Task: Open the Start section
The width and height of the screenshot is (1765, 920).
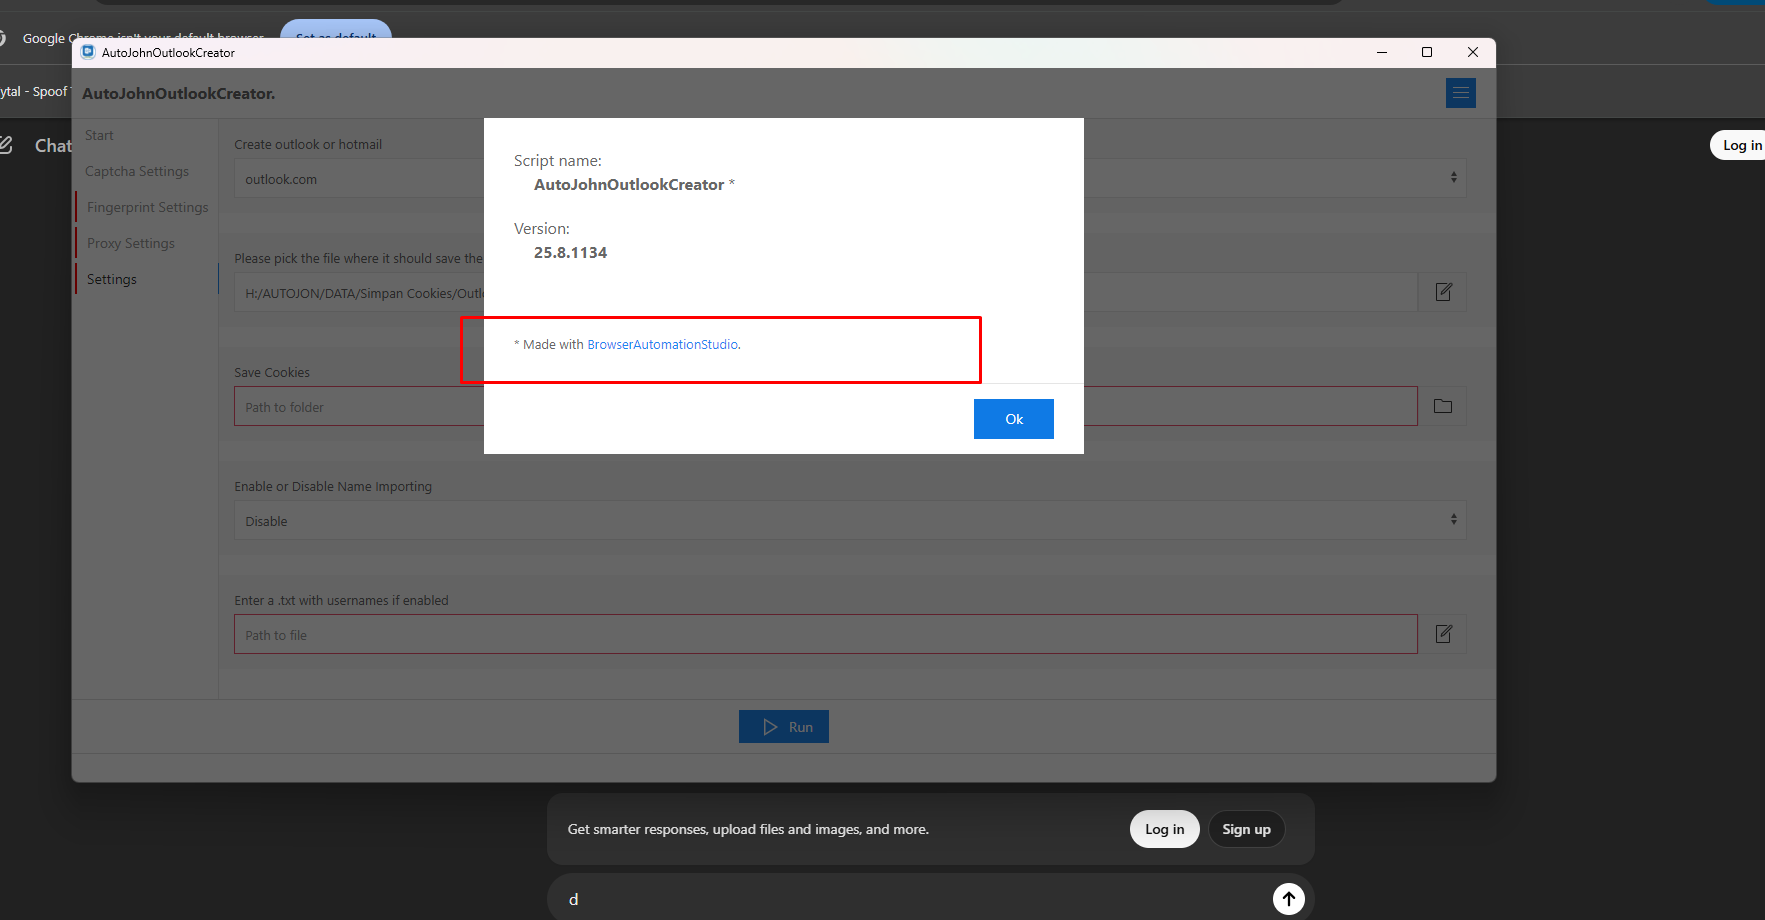Action: [x=99, y=134]
